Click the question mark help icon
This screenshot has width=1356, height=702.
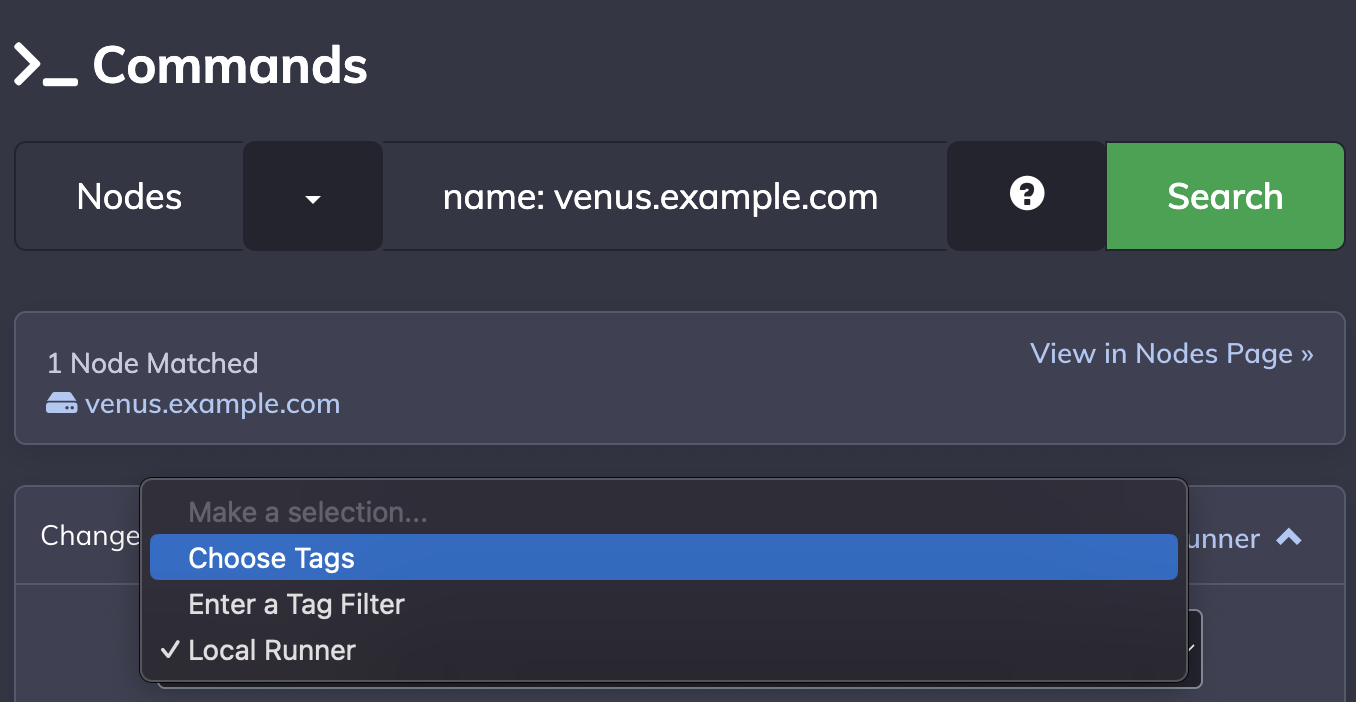[1027, 194]
